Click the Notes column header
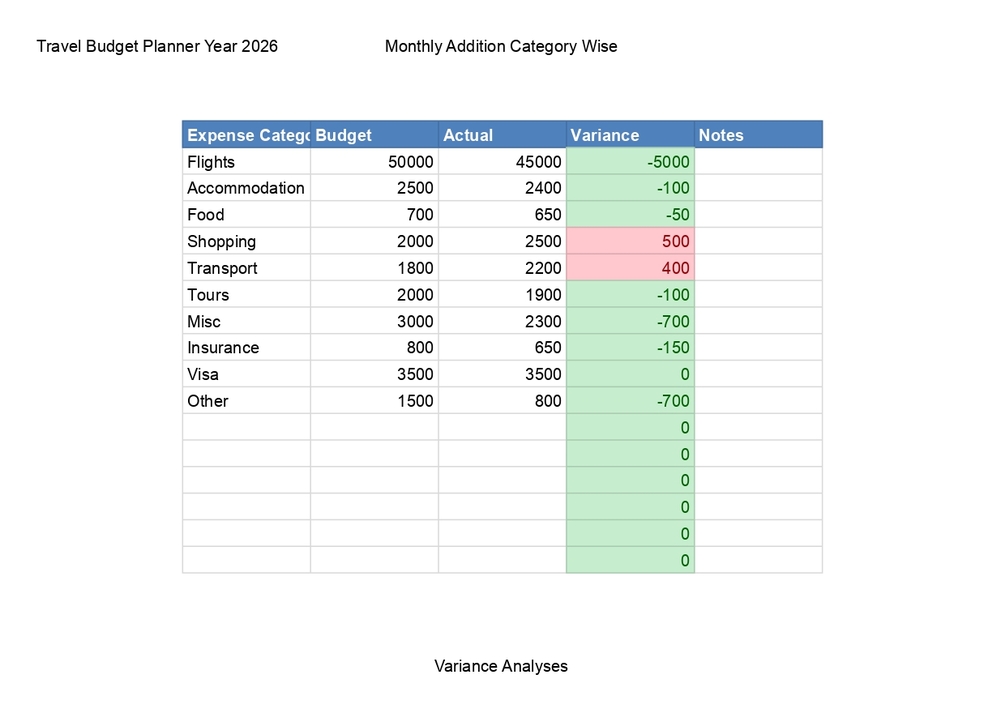The height and width of the screenshot is (709, 1005). [x=758, y=135]
